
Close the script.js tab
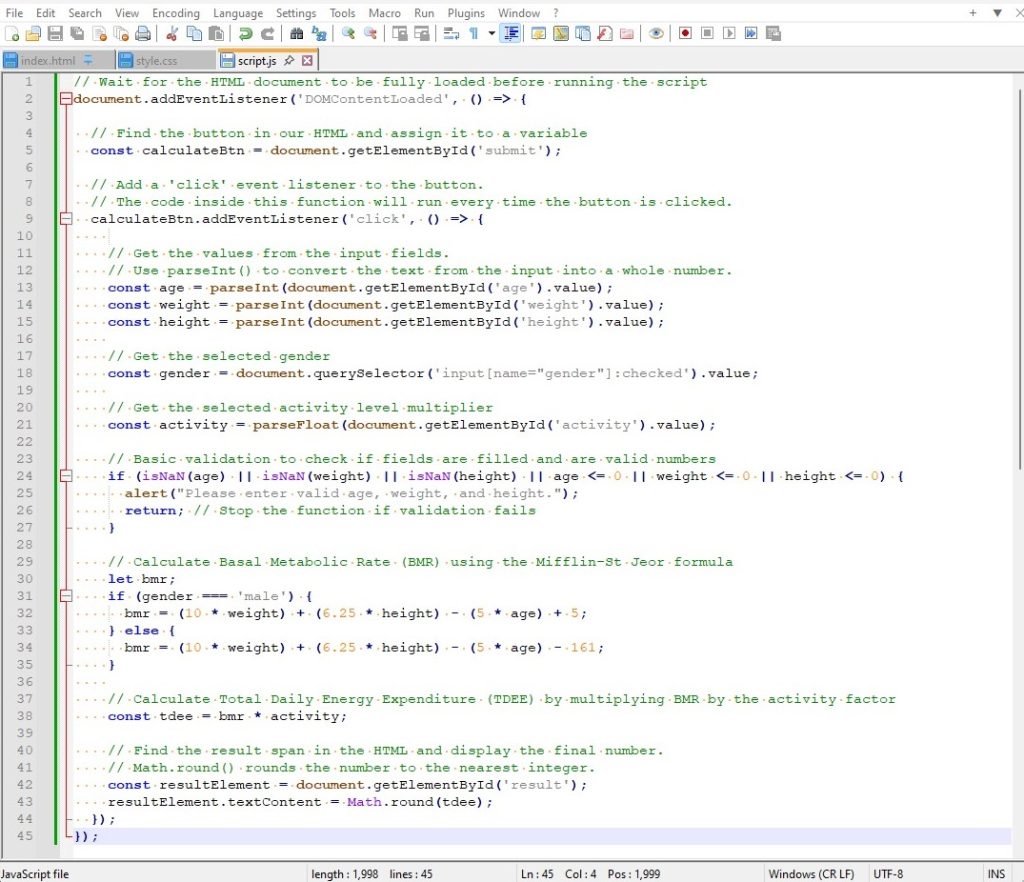coord(307,60)
